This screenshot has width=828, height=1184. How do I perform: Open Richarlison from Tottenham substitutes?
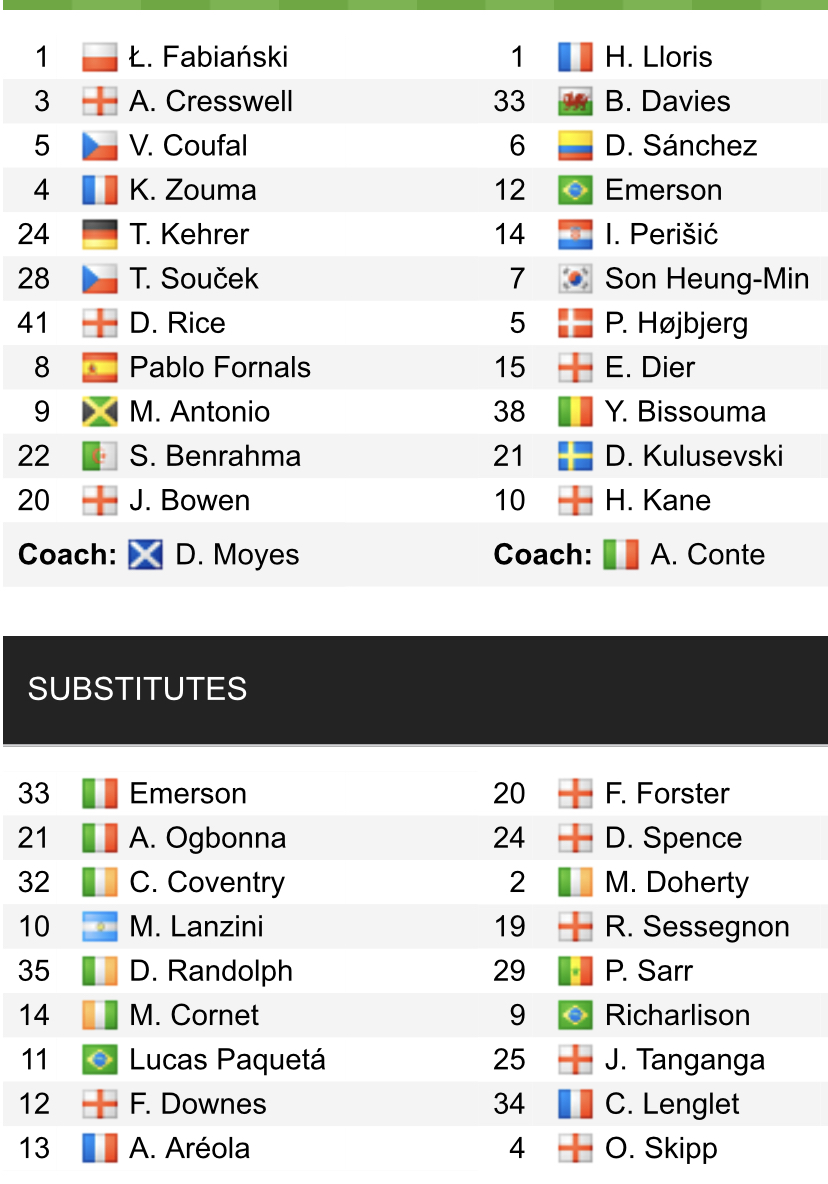pos(677,1015)
